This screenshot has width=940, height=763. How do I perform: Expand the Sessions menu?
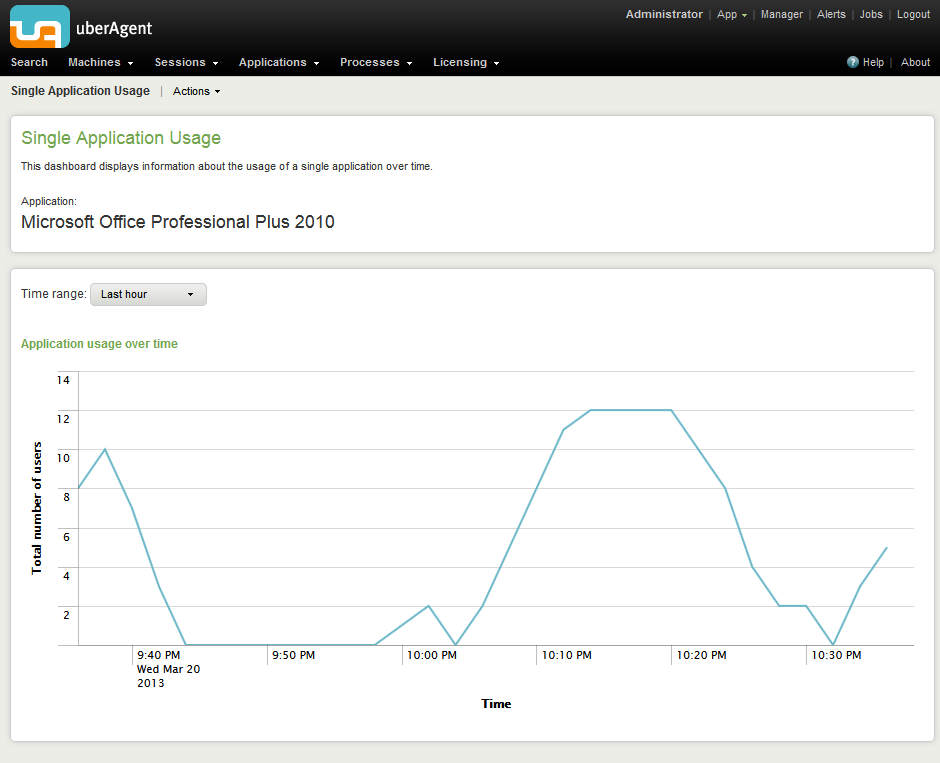pos(186,62)
